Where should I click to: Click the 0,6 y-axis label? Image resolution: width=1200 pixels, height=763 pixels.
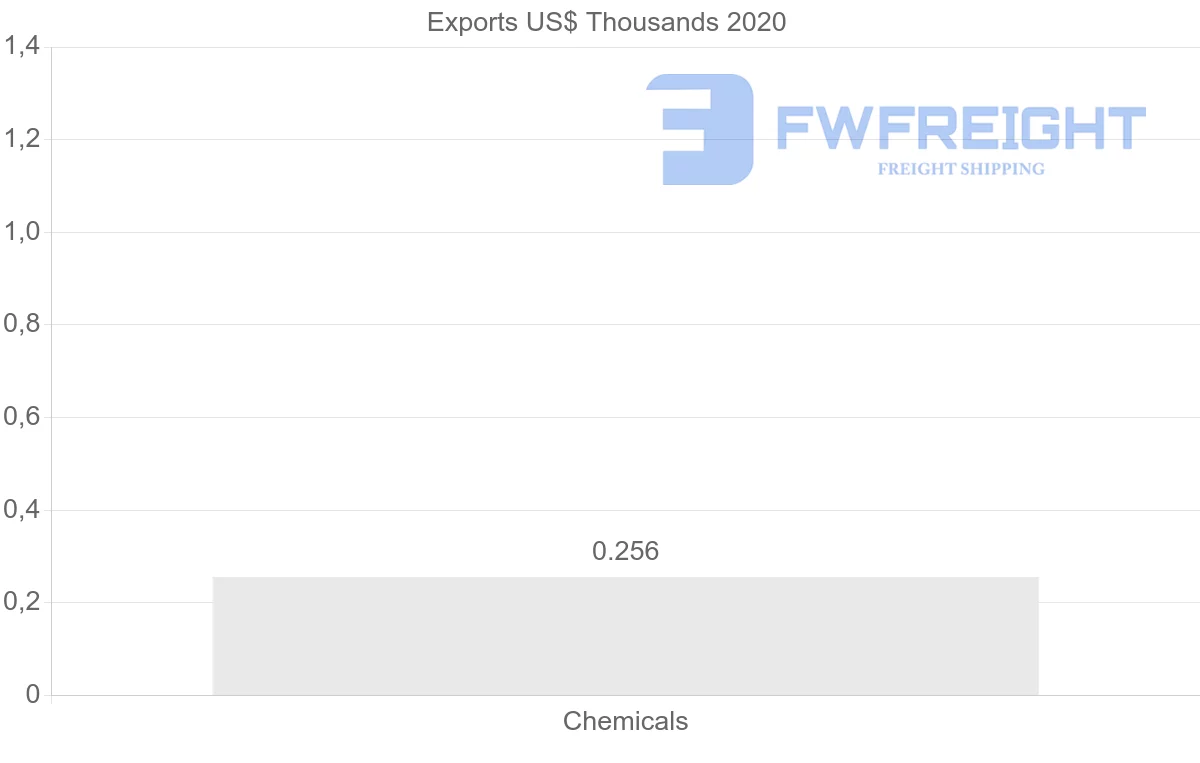[21, 417]
